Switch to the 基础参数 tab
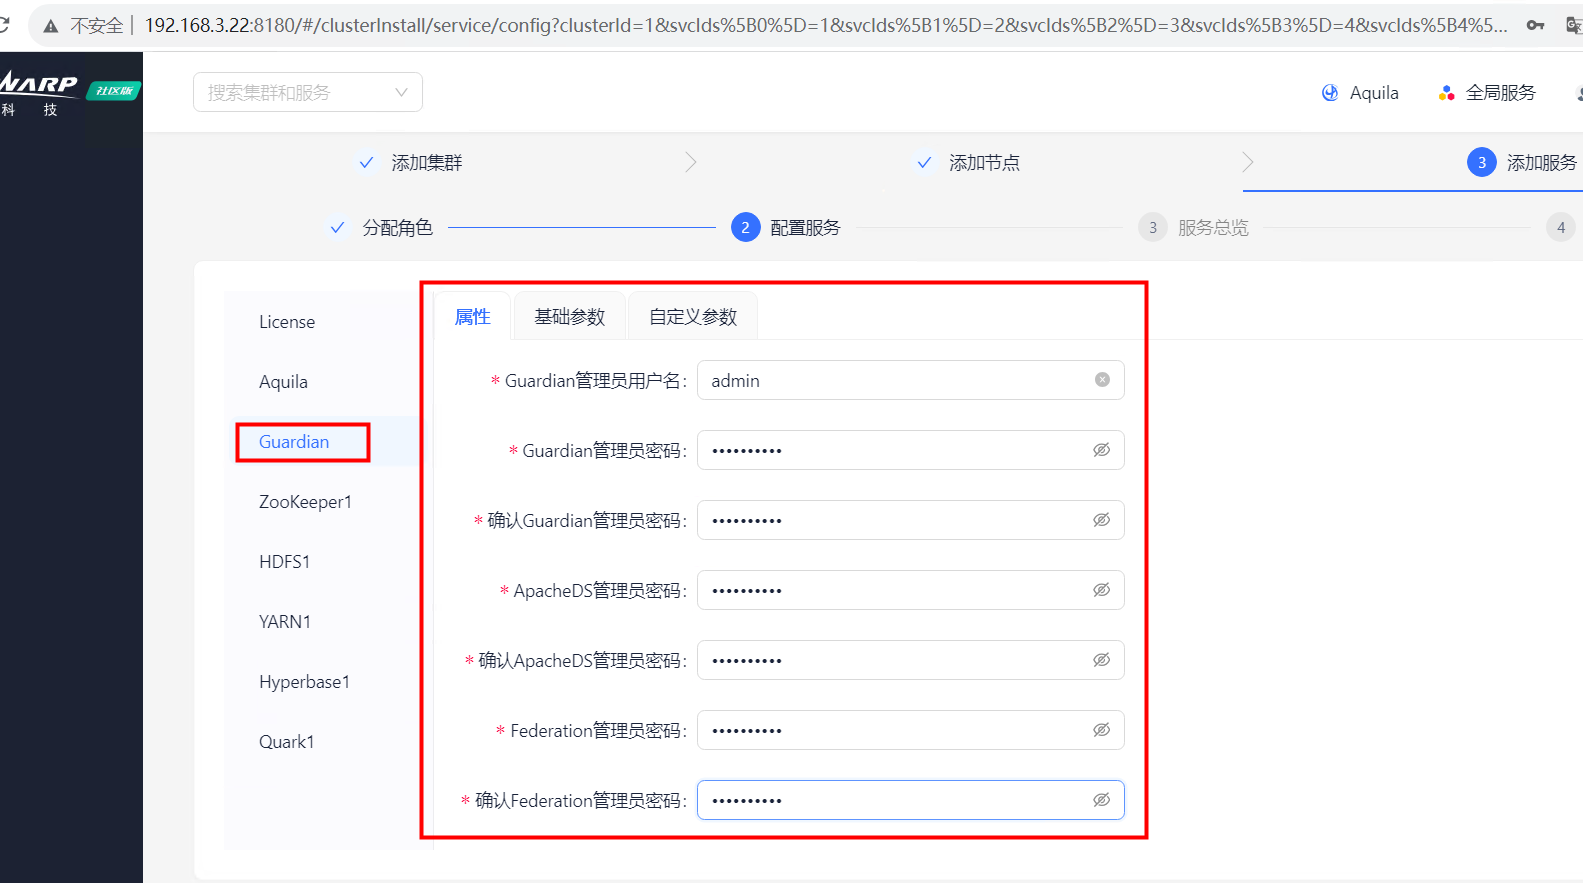 (570, 317)
